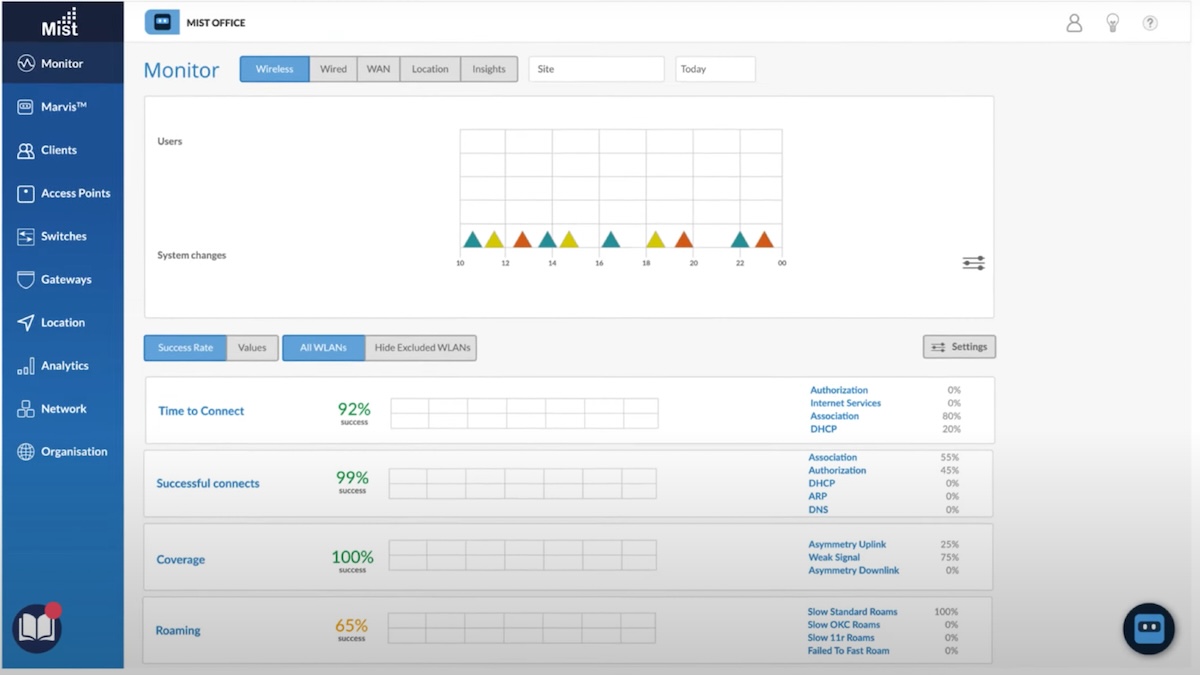Click the Weak Signal classifier link
This screenshot has width=1200, height=675.
pos(834,557)
